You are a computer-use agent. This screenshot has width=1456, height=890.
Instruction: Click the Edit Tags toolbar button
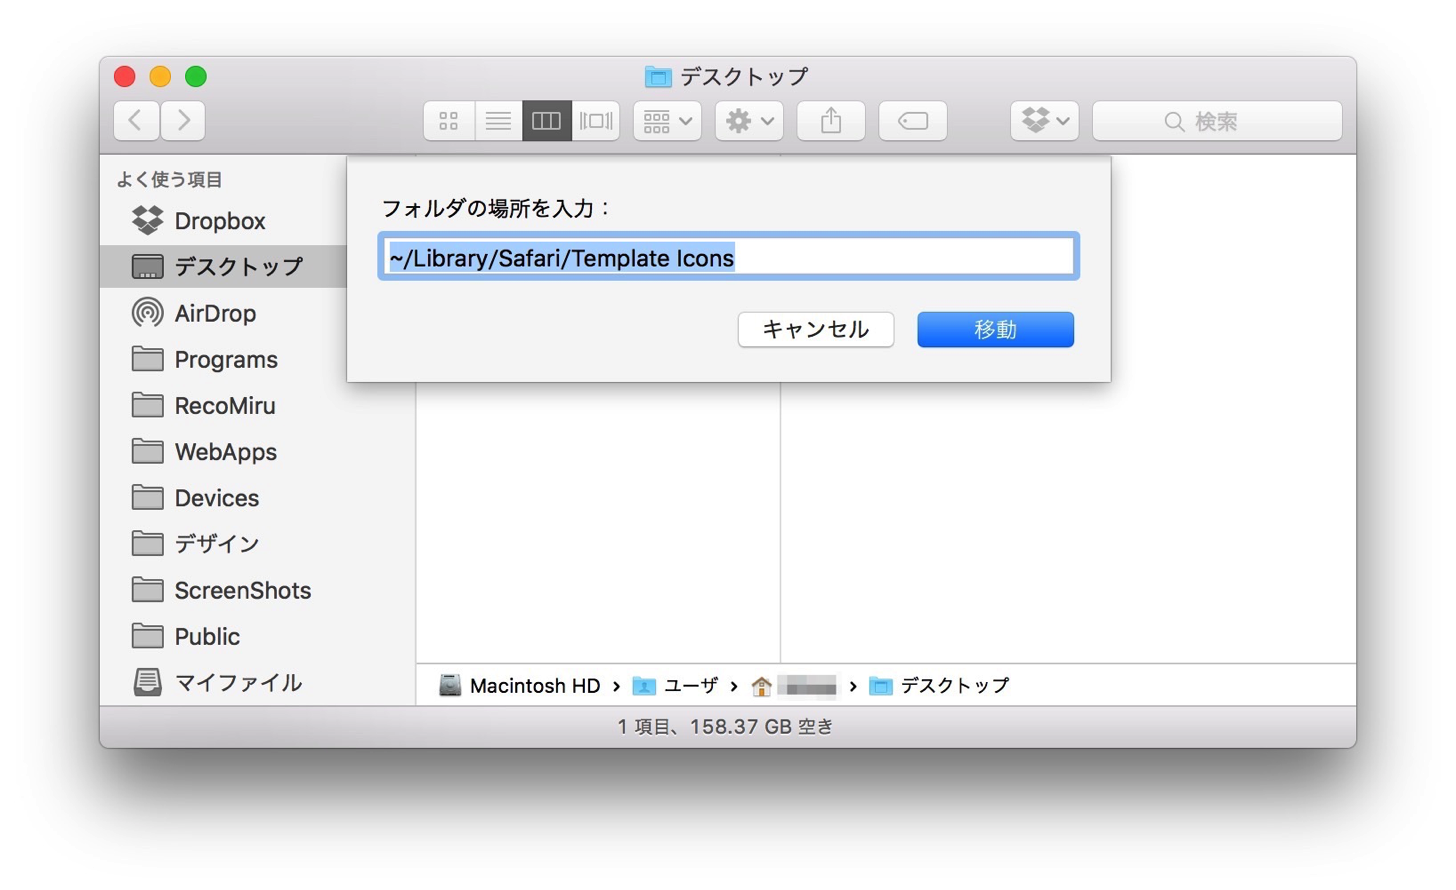point(913,121)
